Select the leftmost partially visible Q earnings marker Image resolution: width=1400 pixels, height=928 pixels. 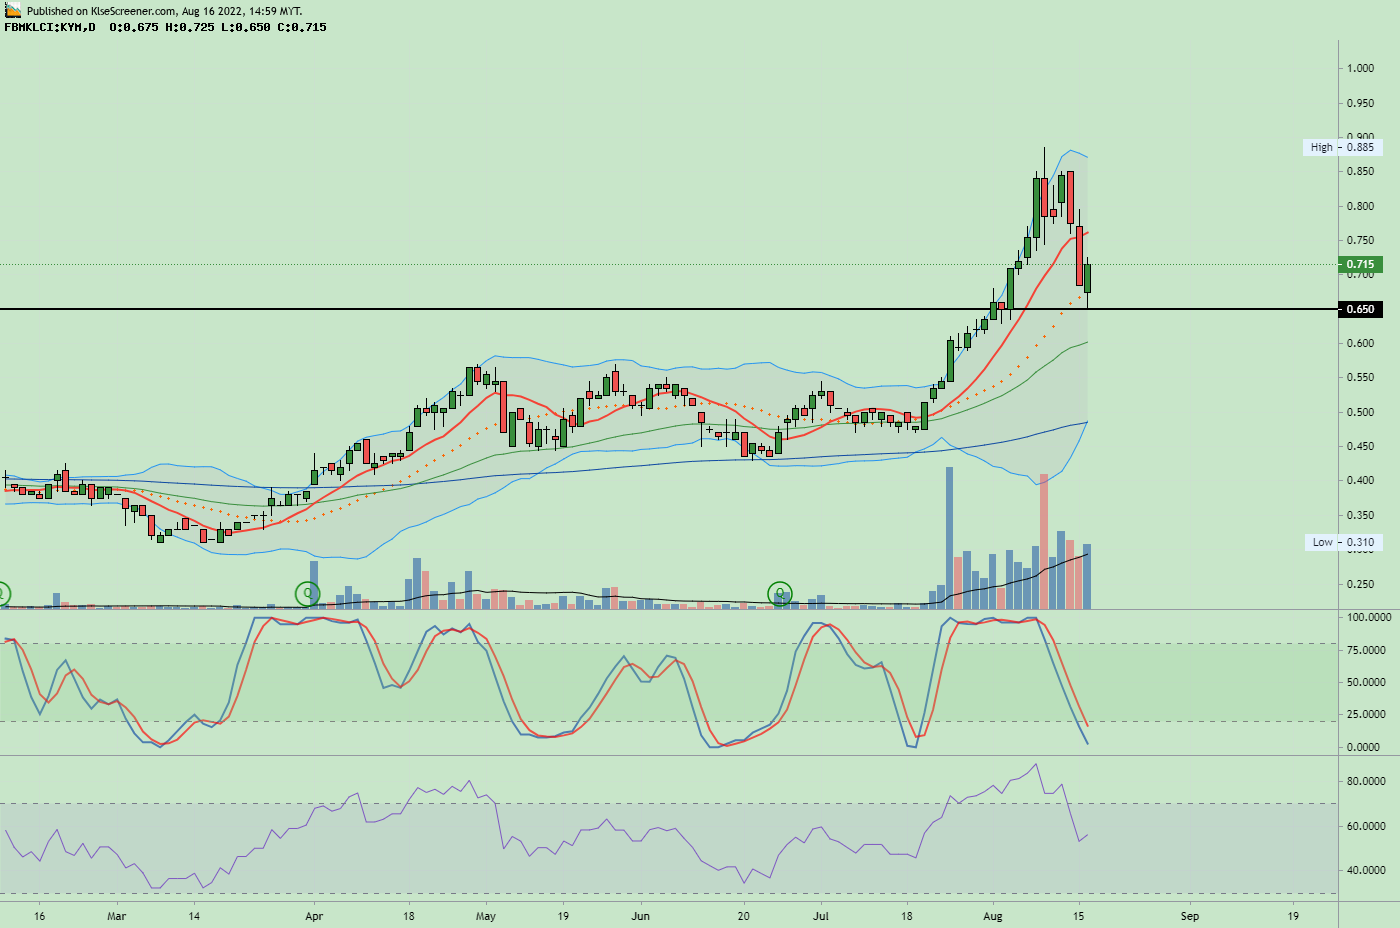[3, 594]
